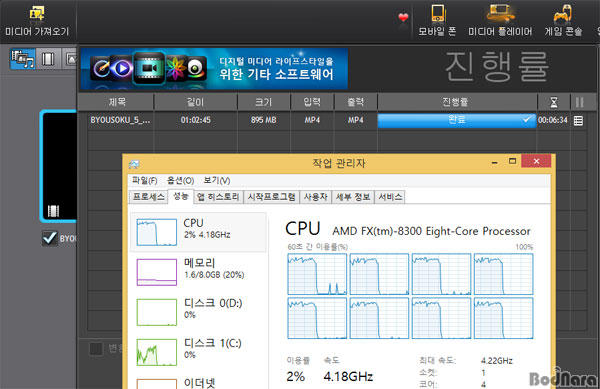Click the completed 완료 progress bar

(x=457, y=120)
